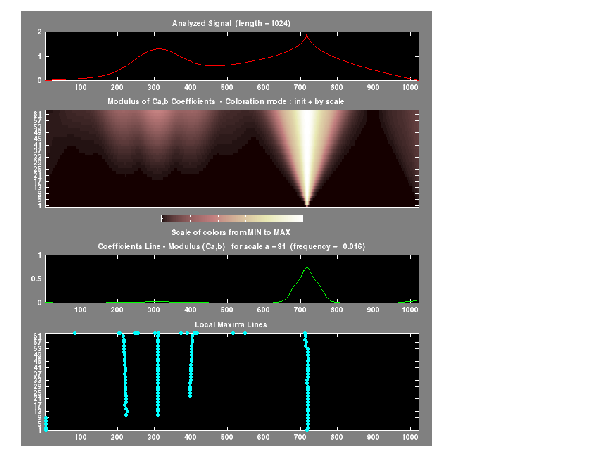Click the small green bump near 300
This screenshot has height=451, width=600.
tap(154, 300)
